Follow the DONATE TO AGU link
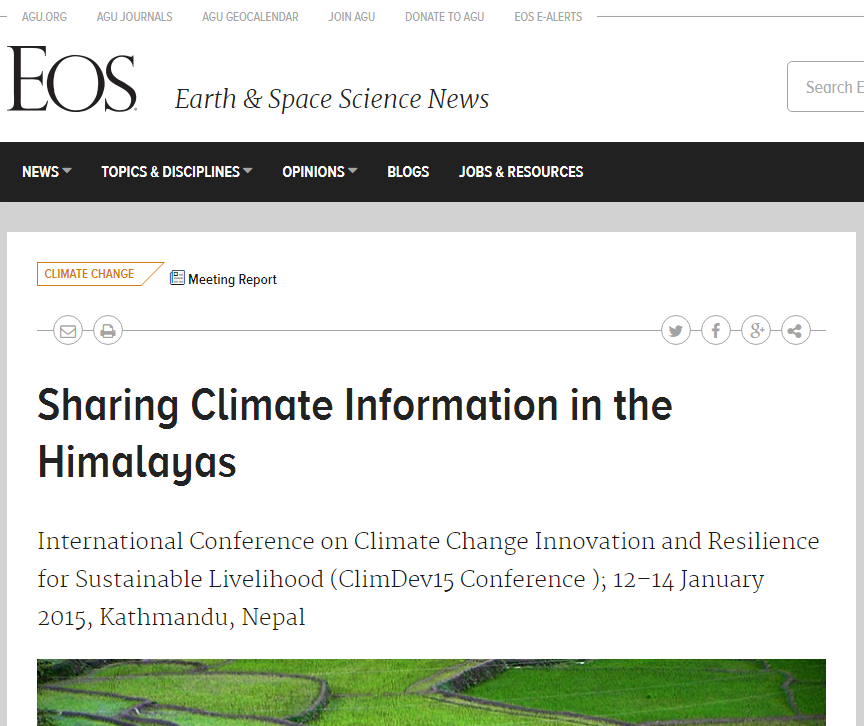This screenshot has height=726, width=864. point(445,17)
